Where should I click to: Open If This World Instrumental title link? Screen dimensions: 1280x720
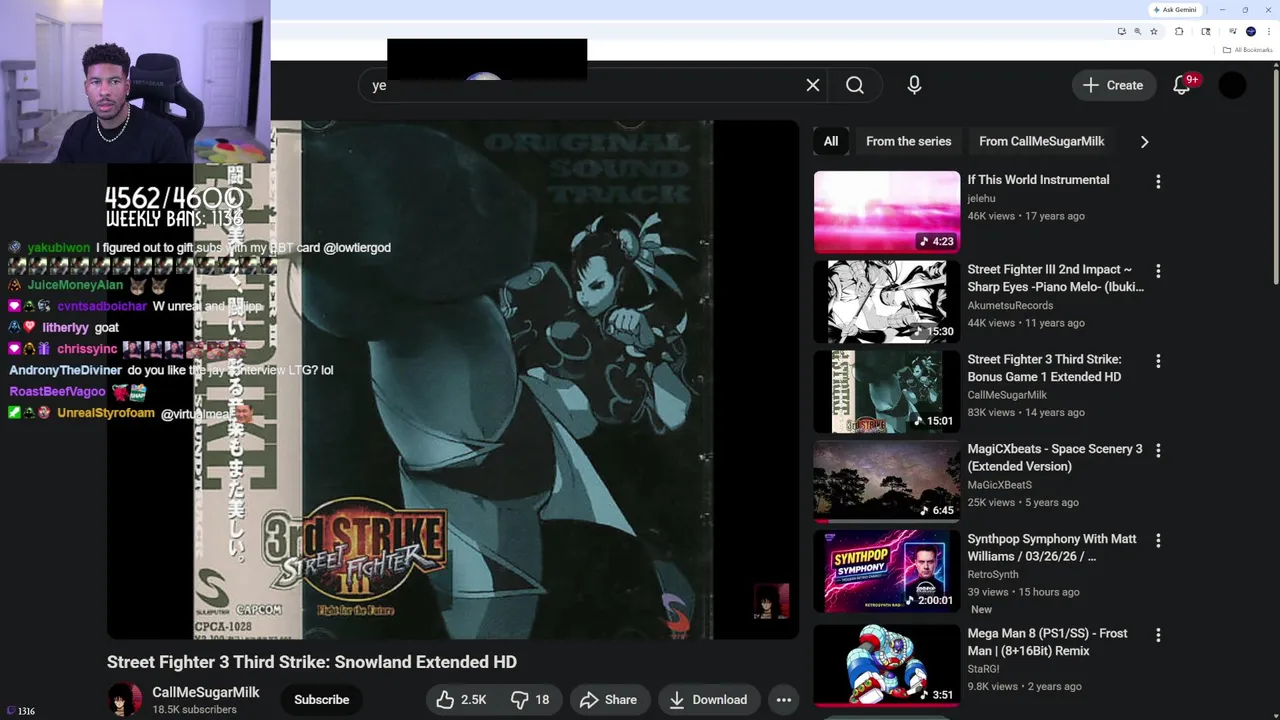click(x=1038, y=180)
